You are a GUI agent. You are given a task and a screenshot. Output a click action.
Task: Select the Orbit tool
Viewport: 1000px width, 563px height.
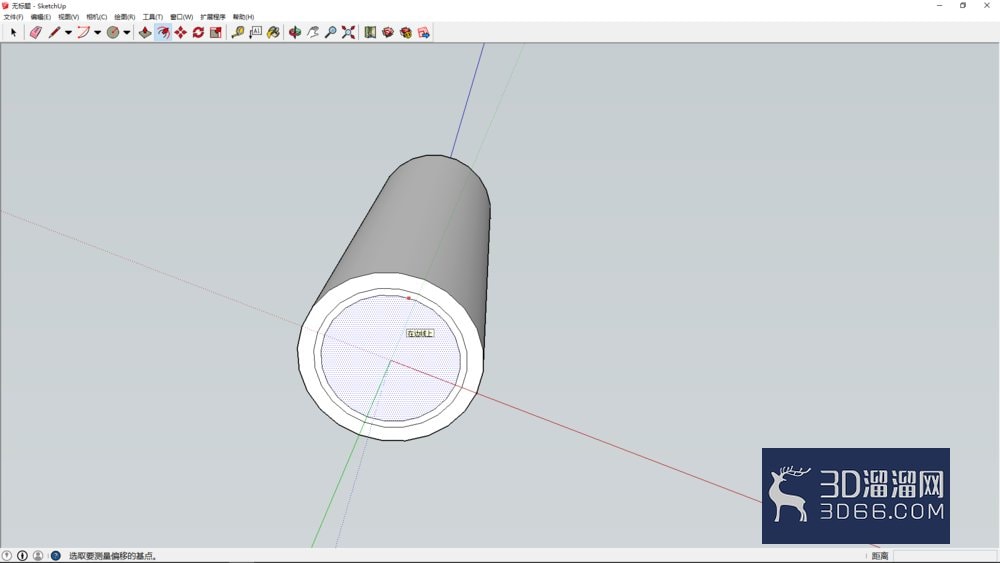click(x=295, y=33)
